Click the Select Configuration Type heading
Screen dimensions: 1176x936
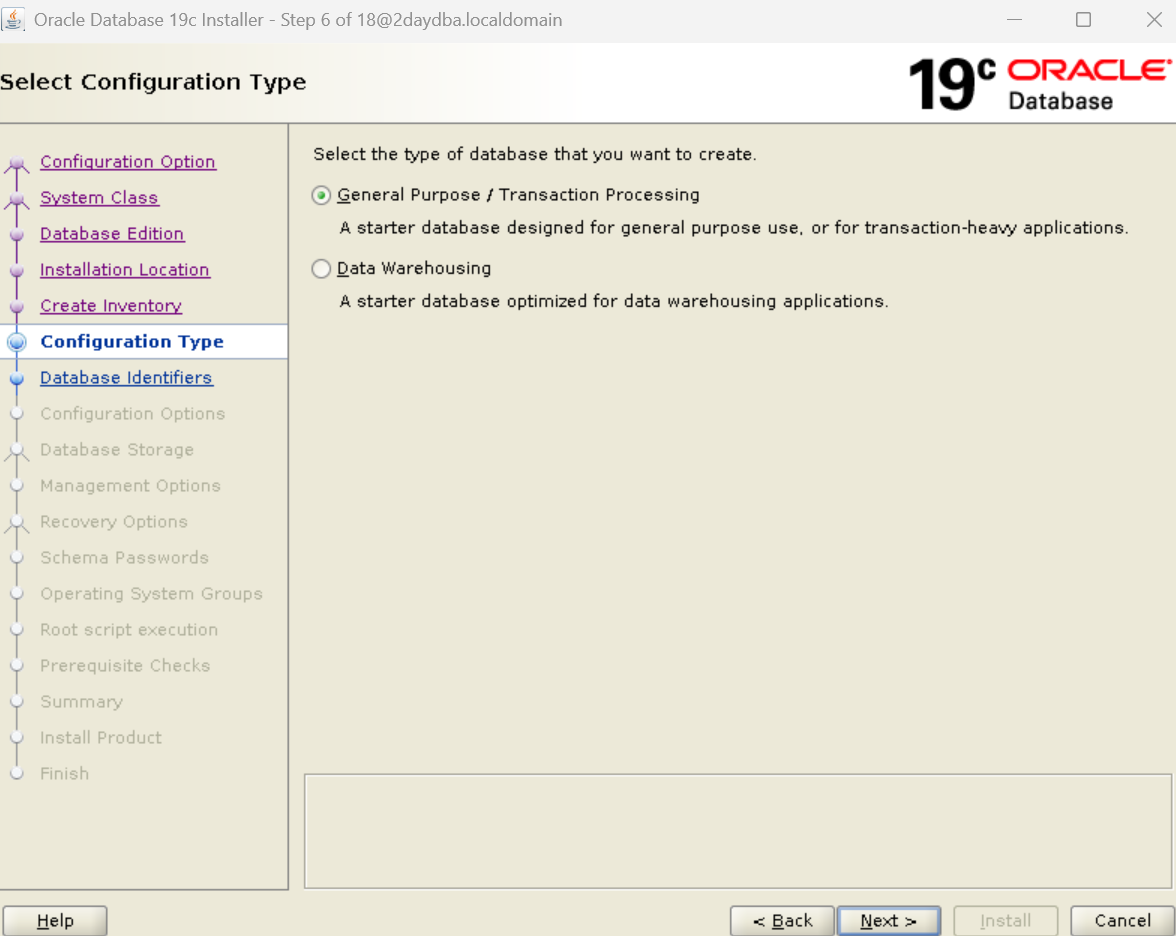153,82
